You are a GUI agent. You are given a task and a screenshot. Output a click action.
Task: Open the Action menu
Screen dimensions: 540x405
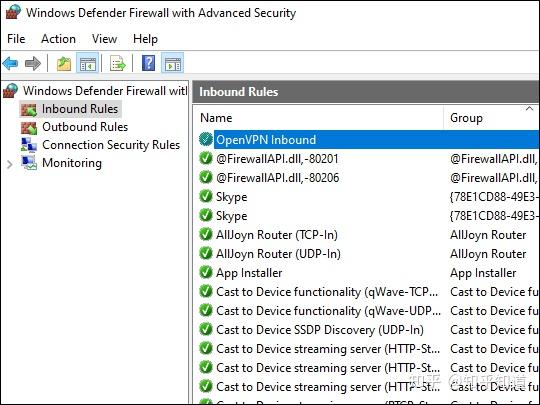pos(58,39)
